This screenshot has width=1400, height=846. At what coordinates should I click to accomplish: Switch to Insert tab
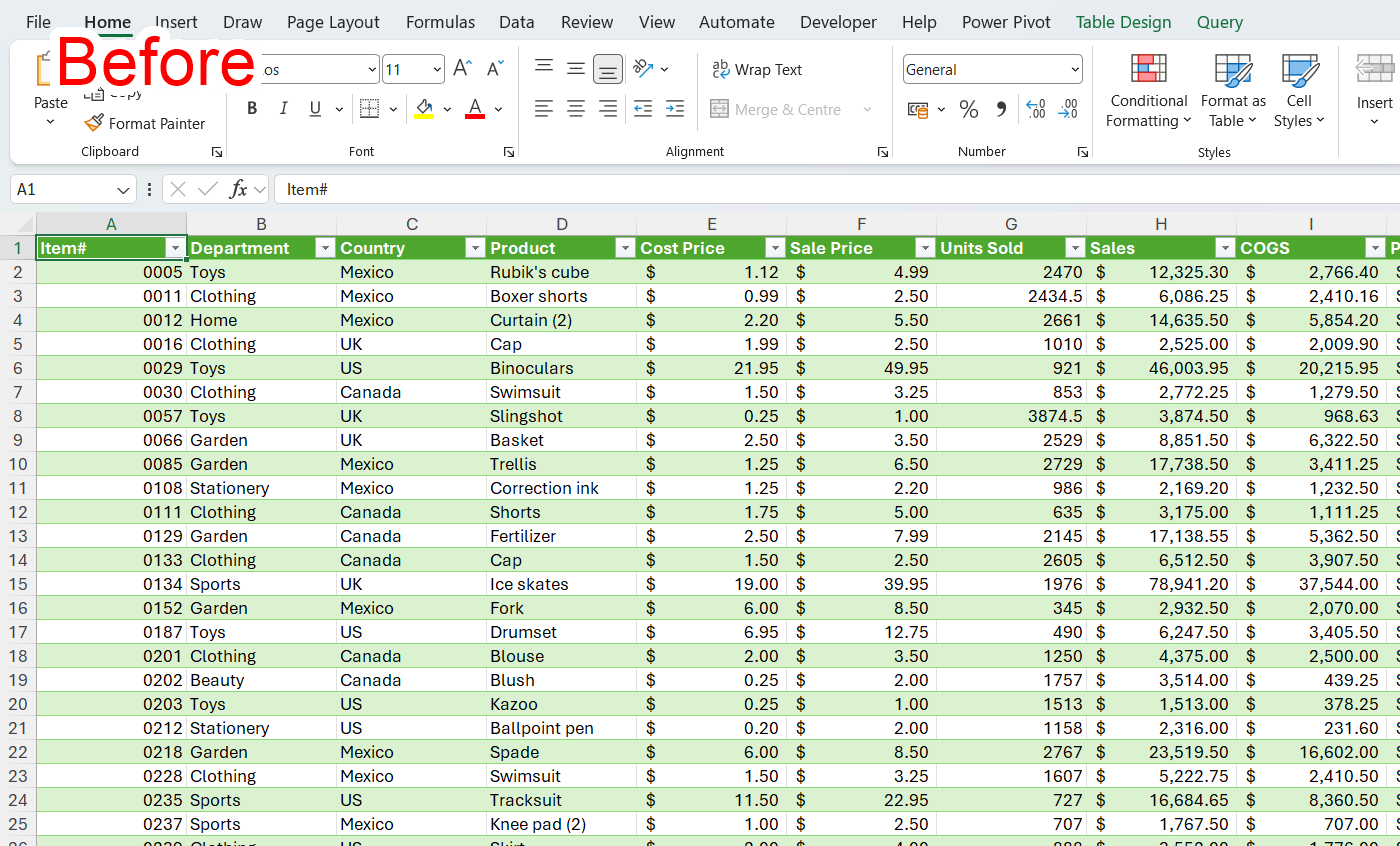[176, 22]
